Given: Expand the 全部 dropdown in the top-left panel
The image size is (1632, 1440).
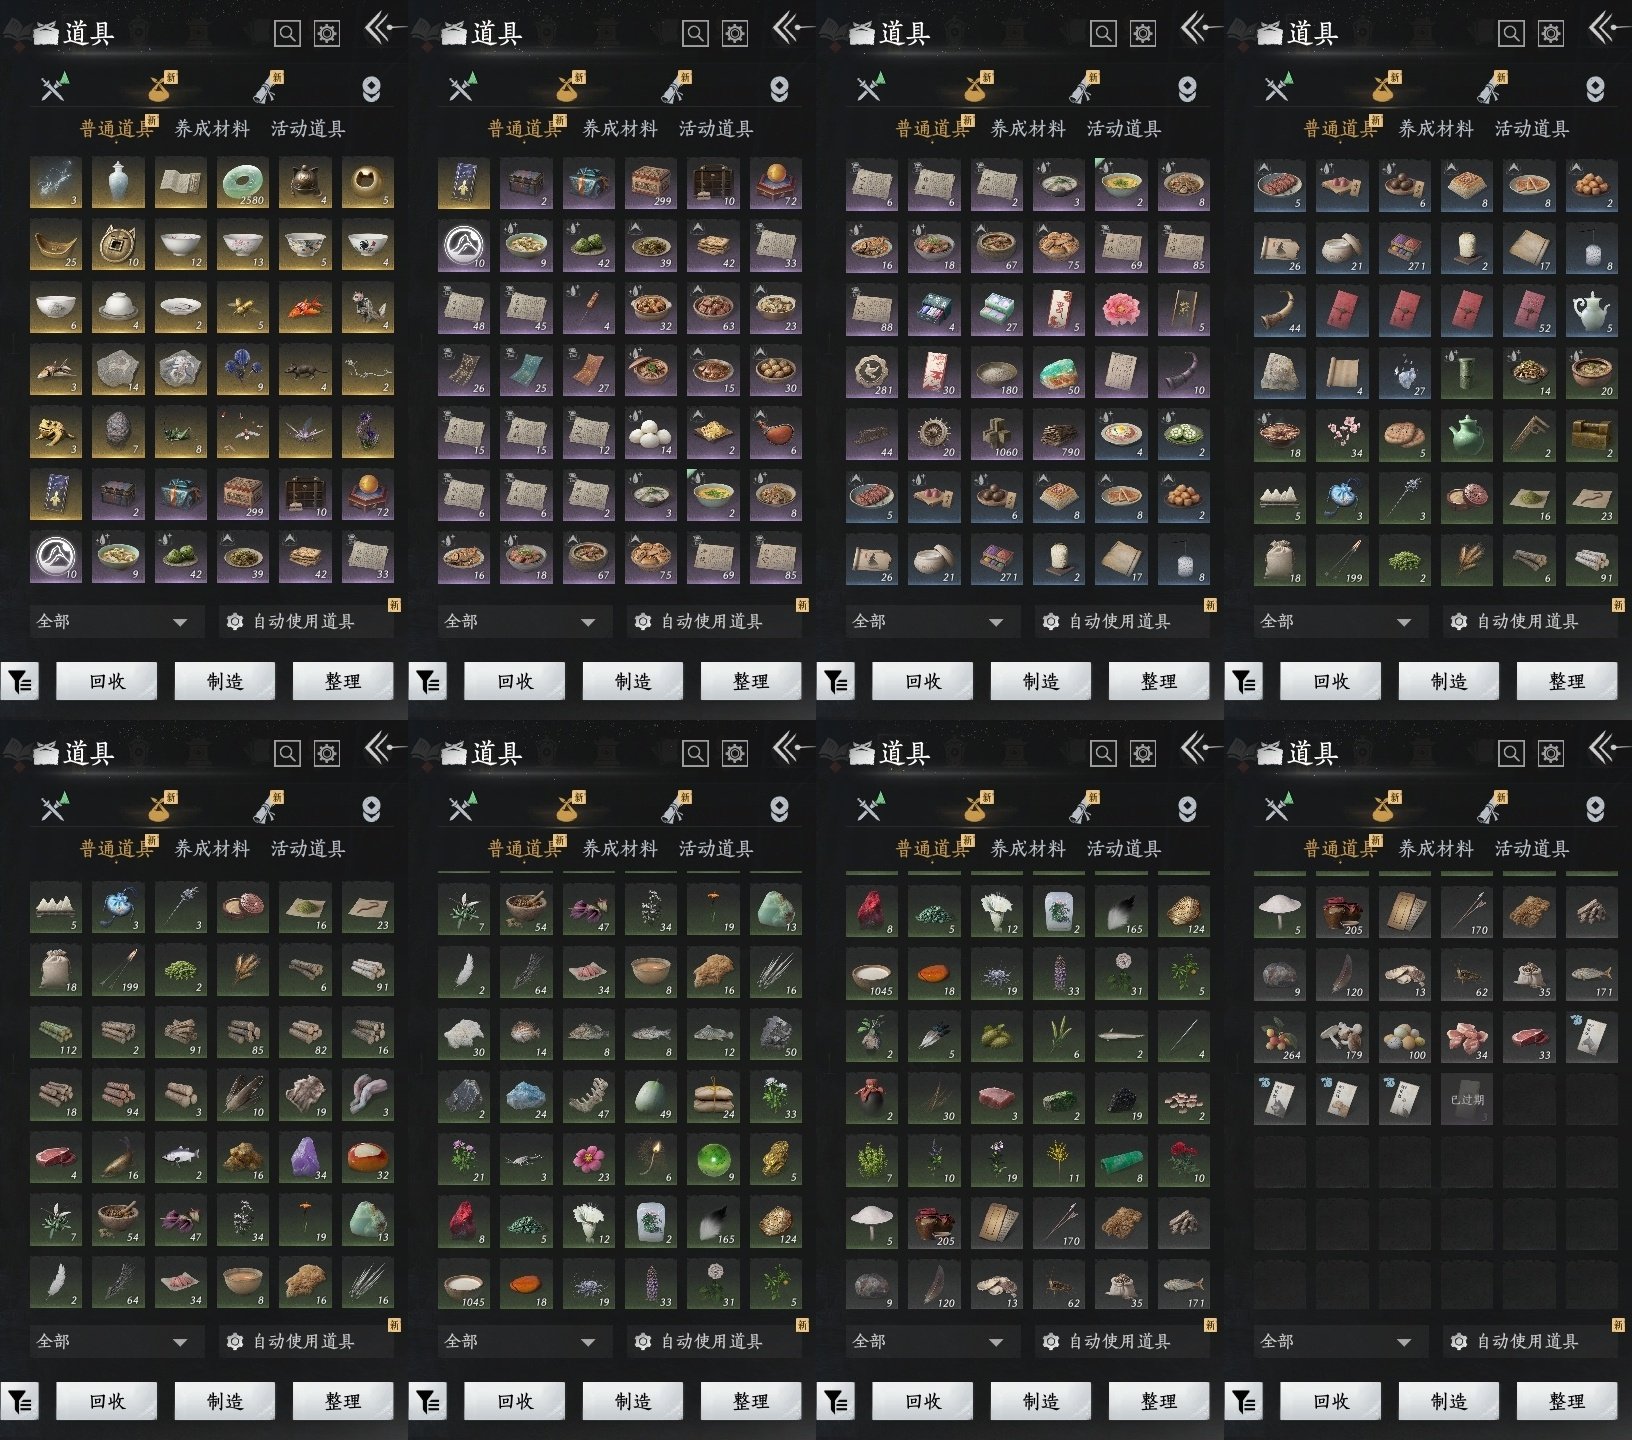Looking at the screenshot, I should tap(112, 622).
